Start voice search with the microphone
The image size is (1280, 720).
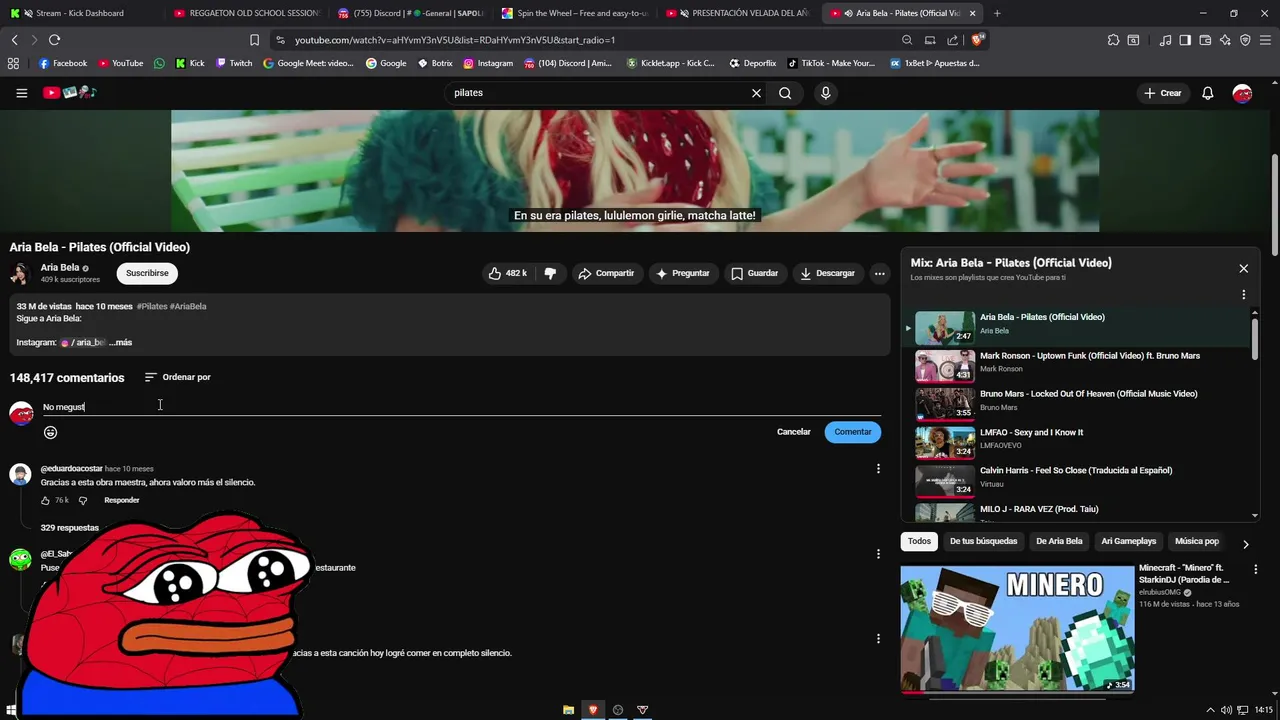click(825, 93)
